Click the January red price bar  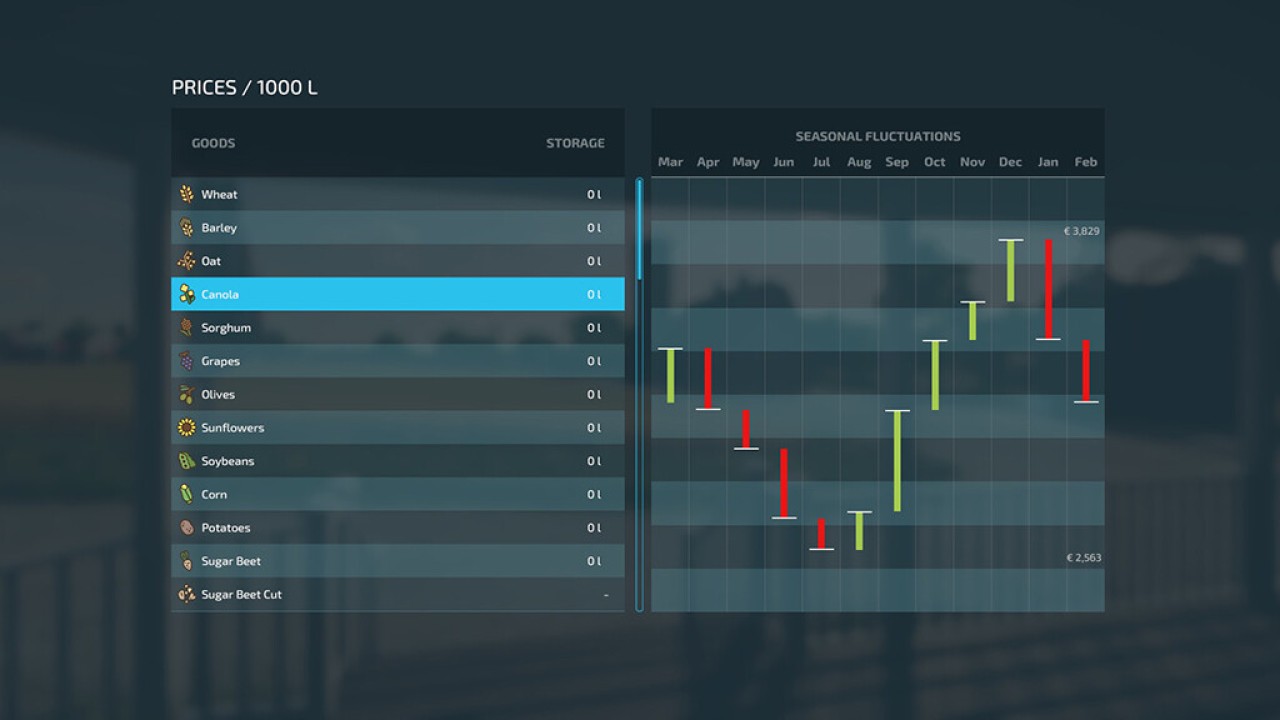[1048, 289]
